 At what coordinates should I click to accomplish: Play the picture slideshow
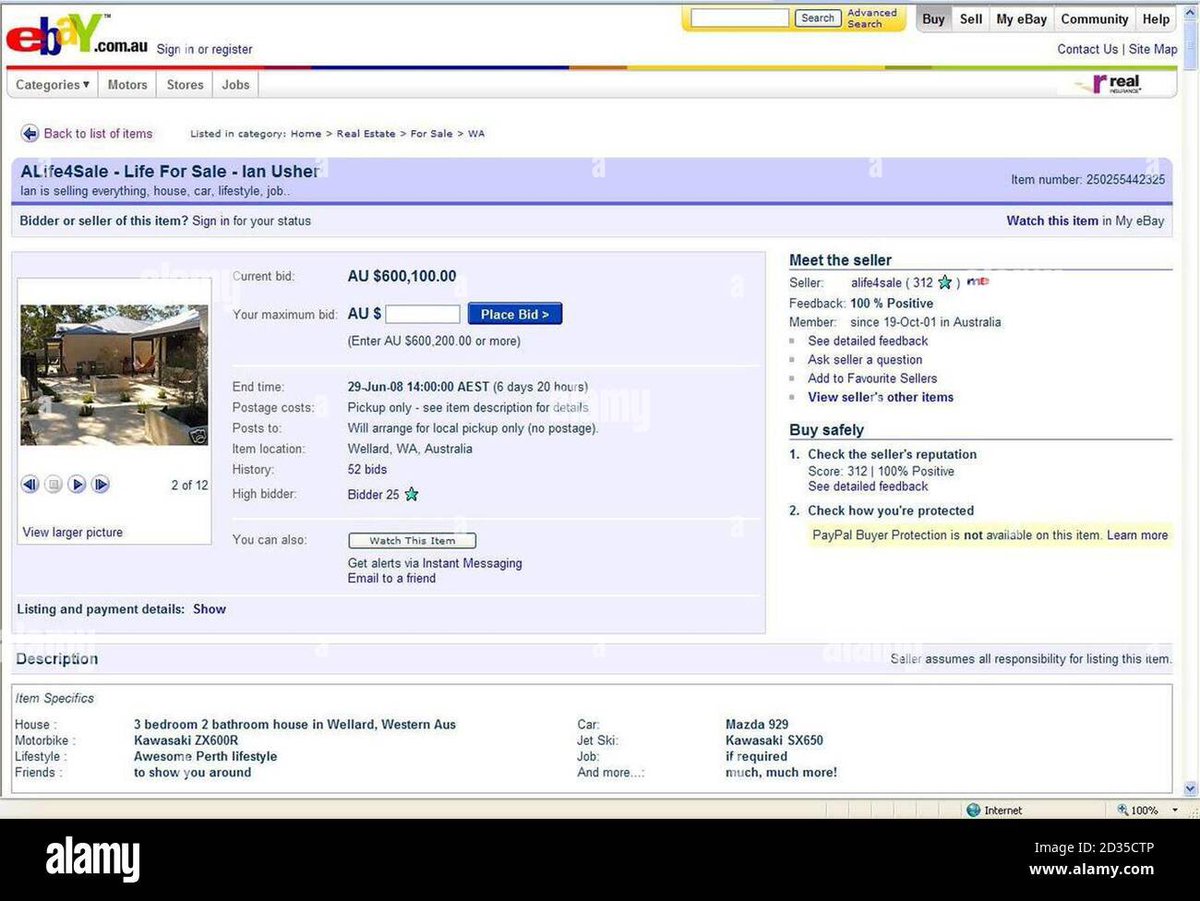pos(77,484)
